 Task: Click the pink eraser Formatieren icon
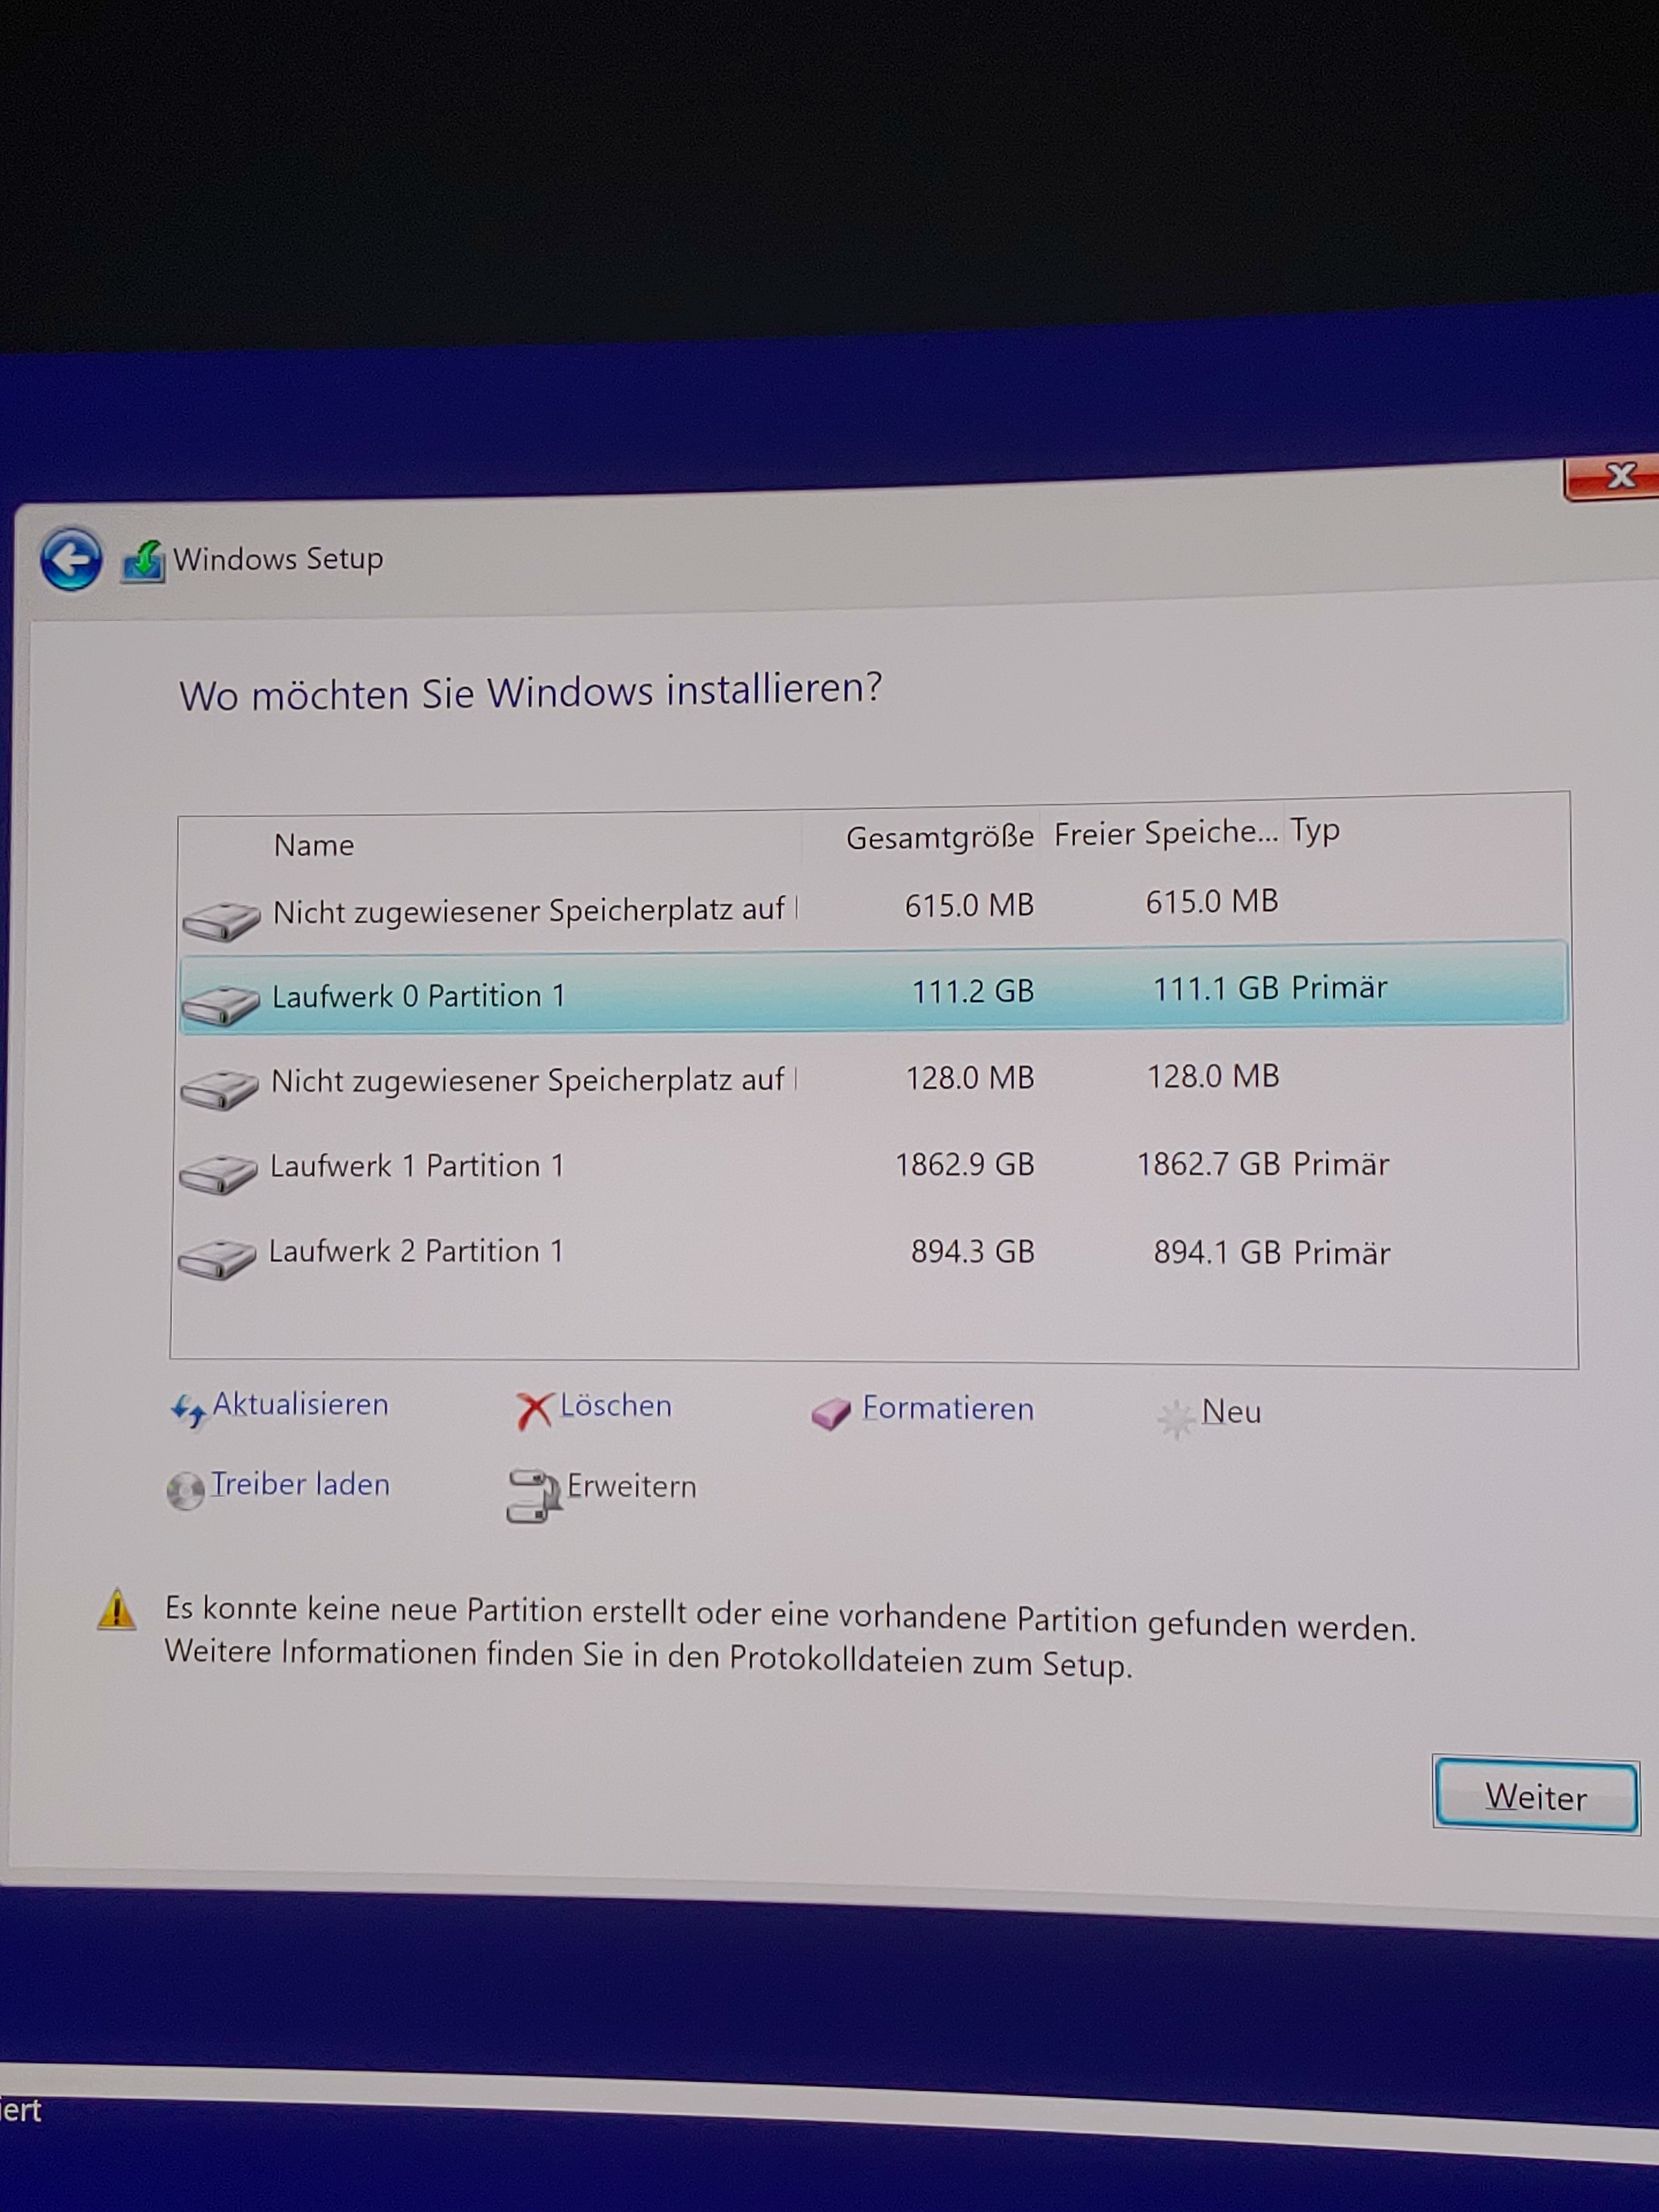[x=830, y=1413]
